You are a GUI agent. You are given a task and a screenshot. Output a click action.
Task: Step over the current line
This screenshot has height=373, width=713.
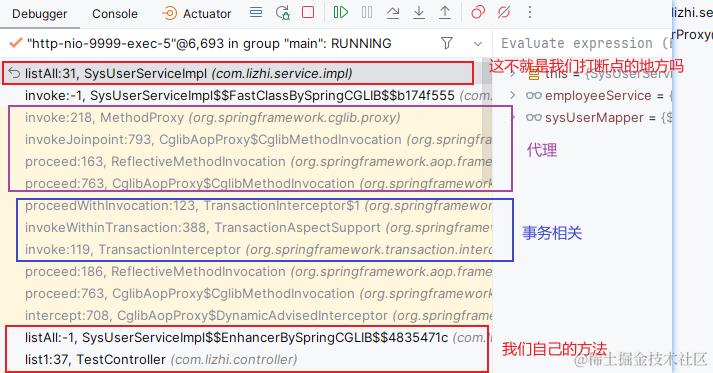click(x=393, y=13)
